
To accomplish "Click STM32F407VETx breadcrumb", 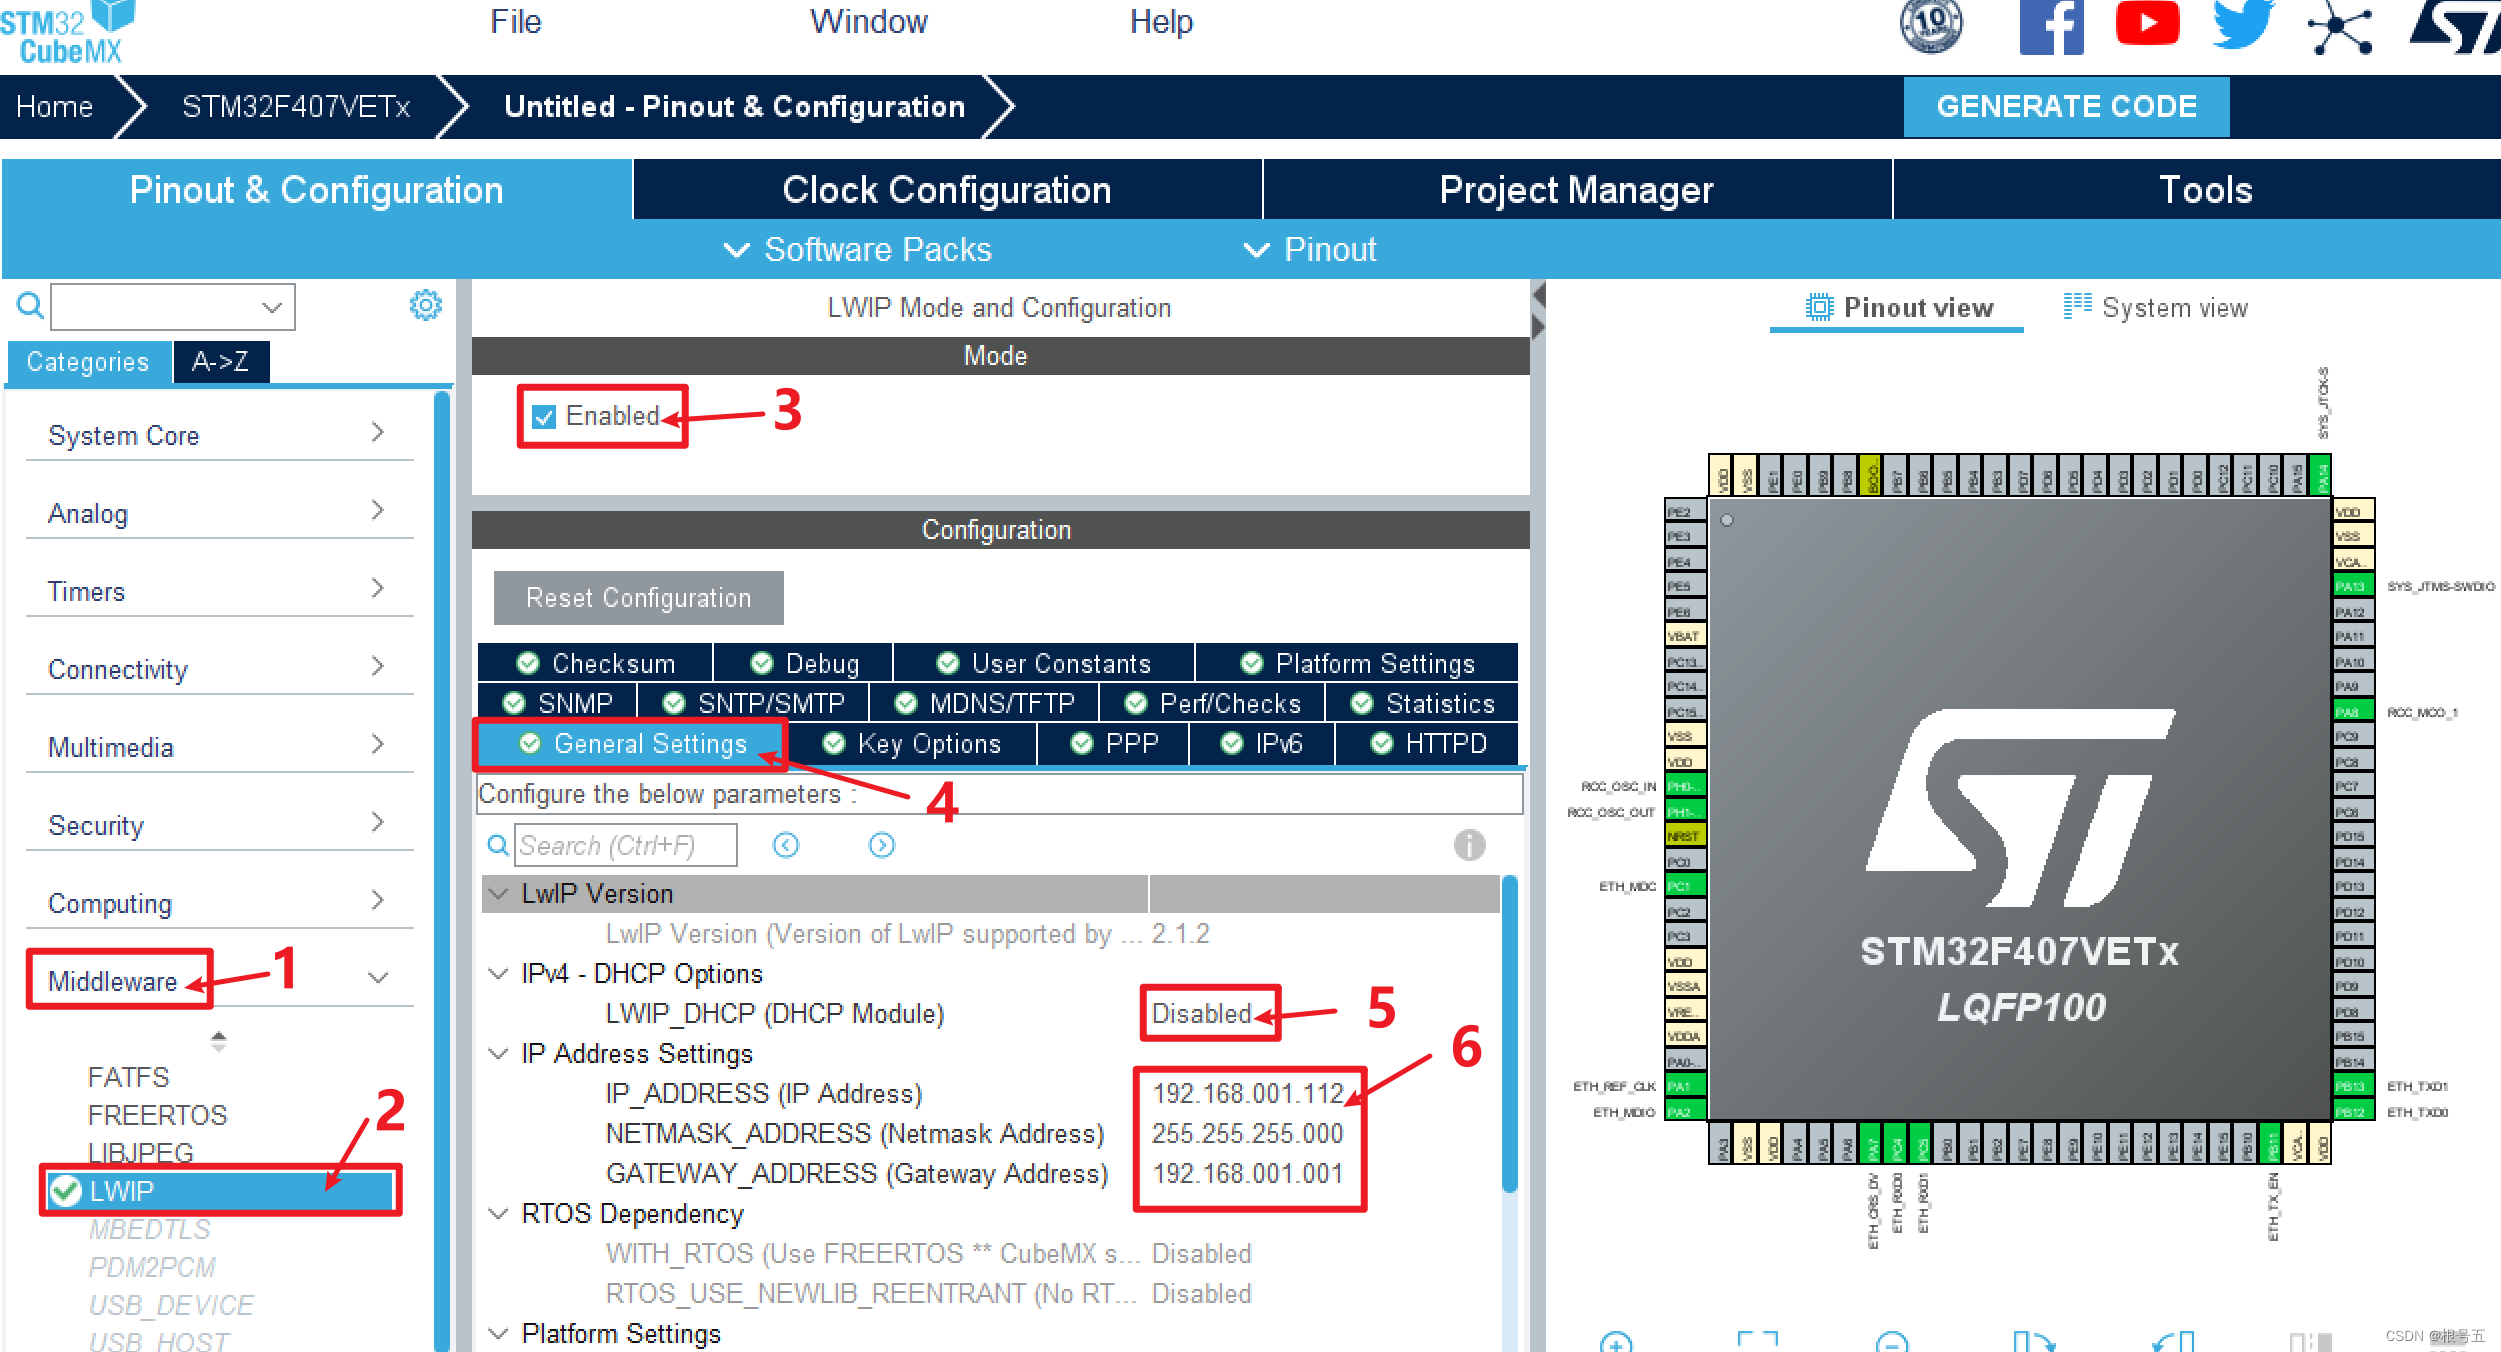I will tap(296, 106).
